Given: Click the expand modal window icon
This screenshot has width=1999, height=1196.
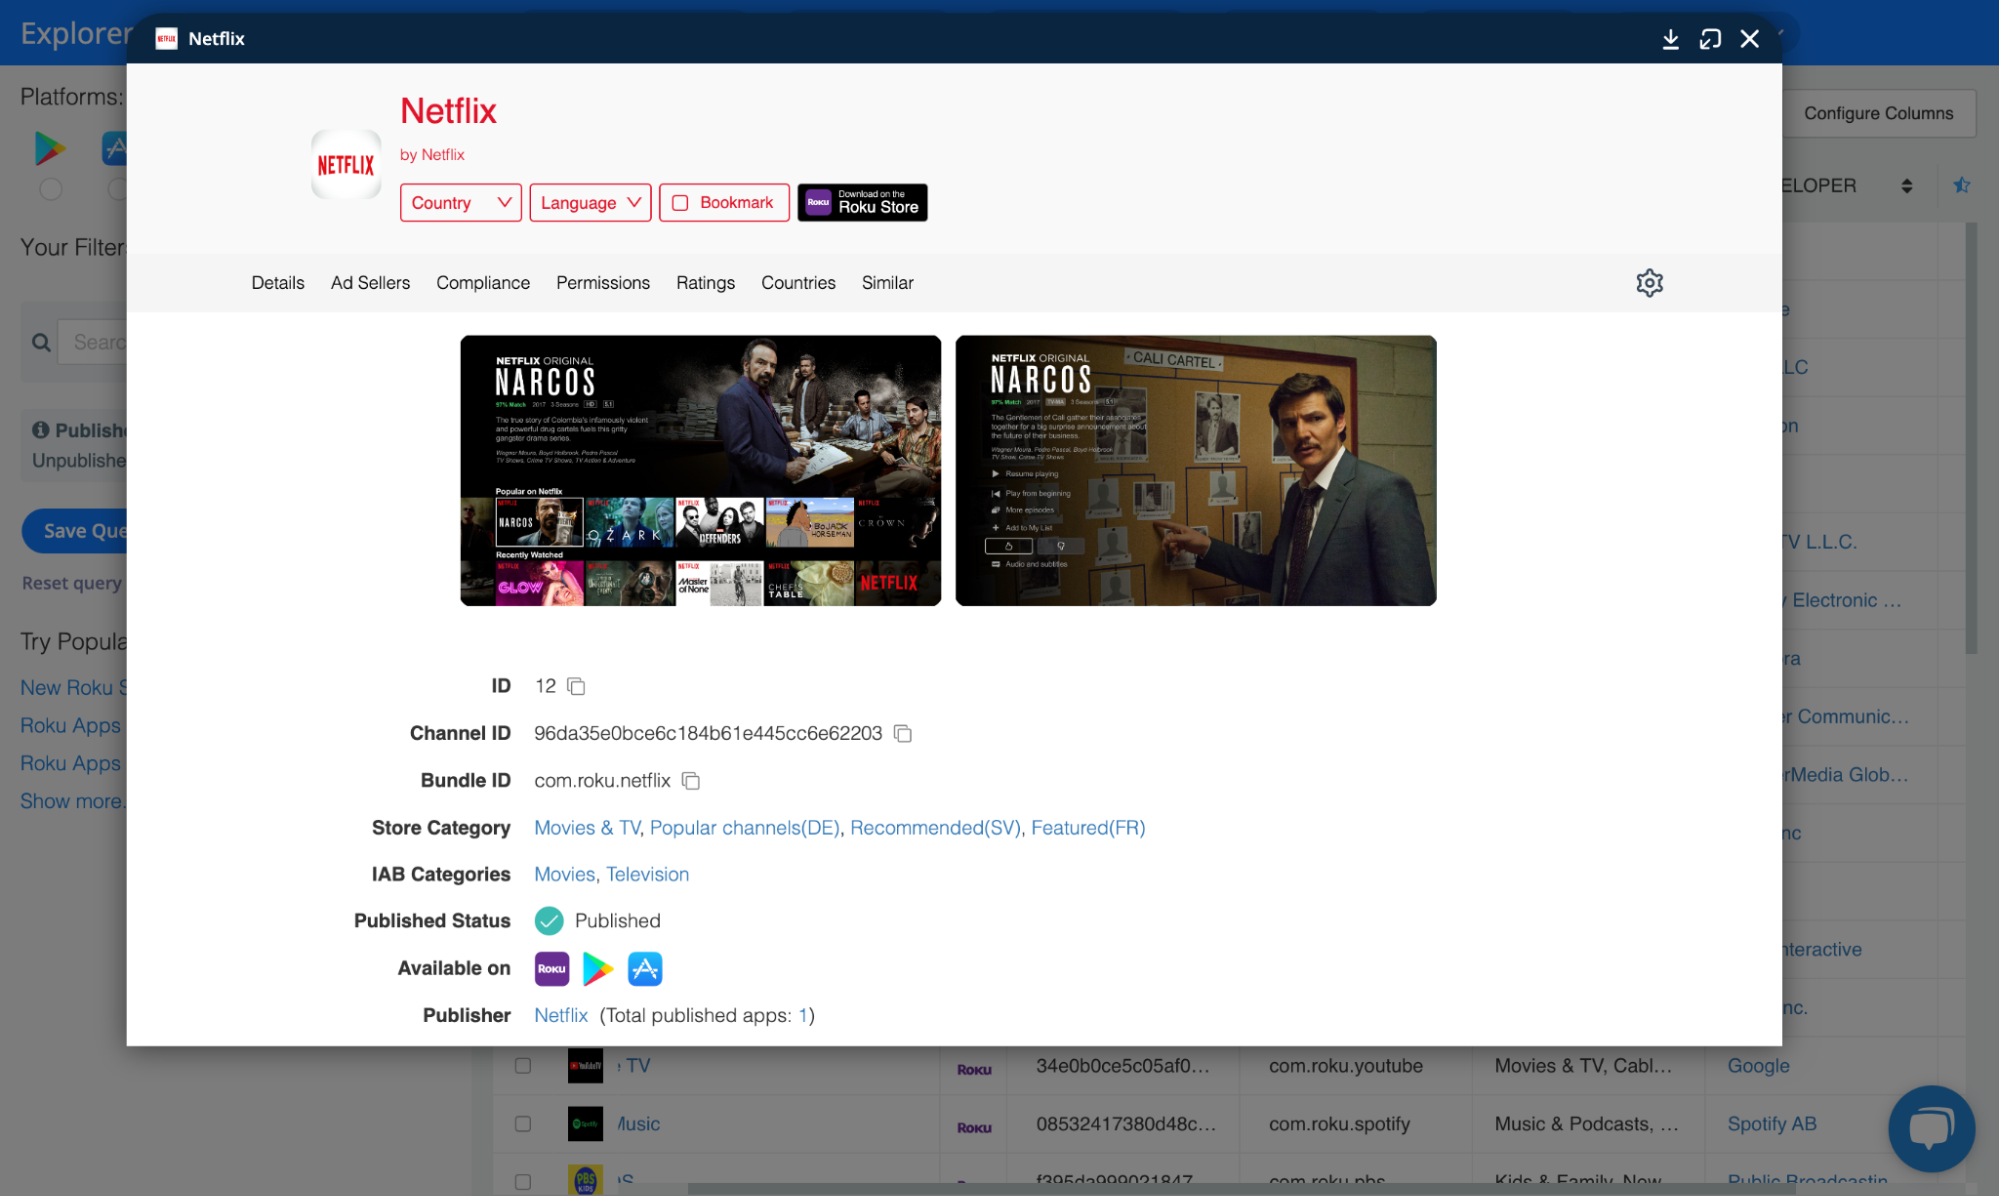Looking at the screenshot, I should pyautogui.click(x=1710, y=39).
